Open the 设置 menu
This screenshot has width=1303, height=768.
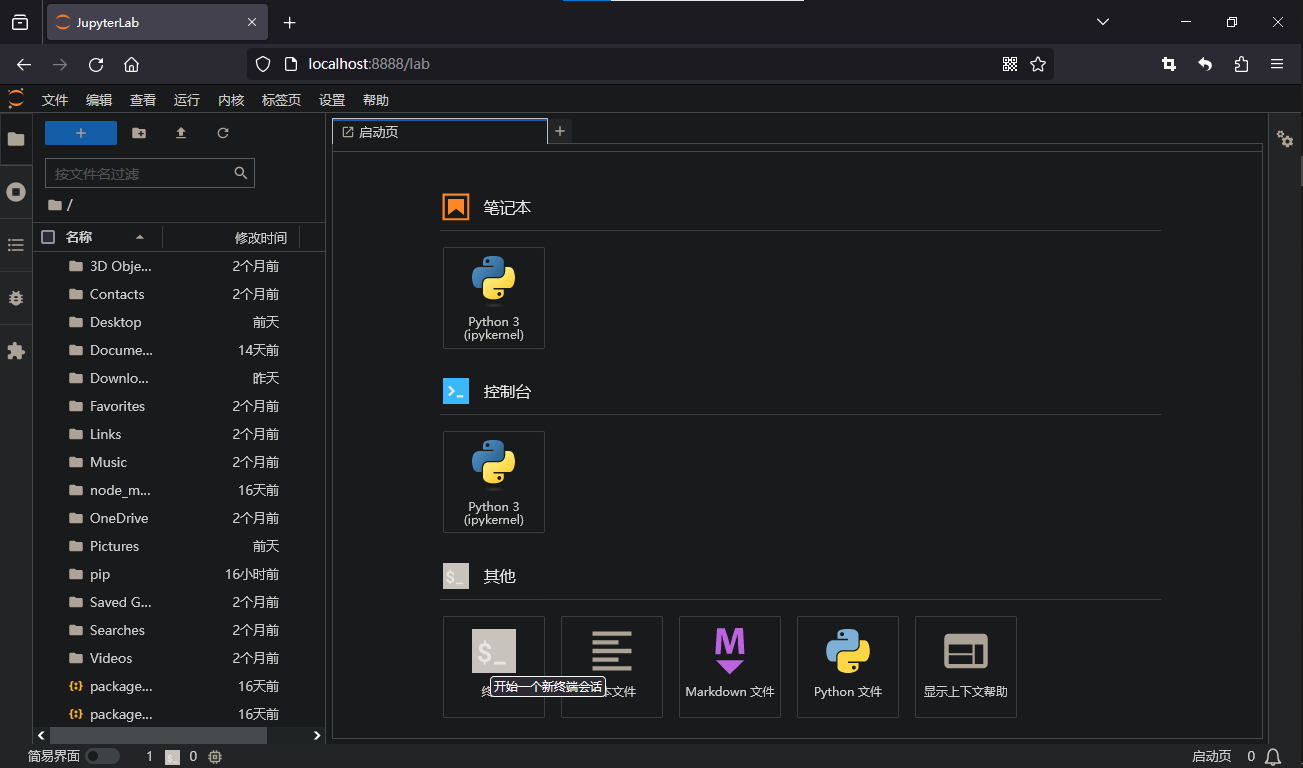(x=332, y=100)
